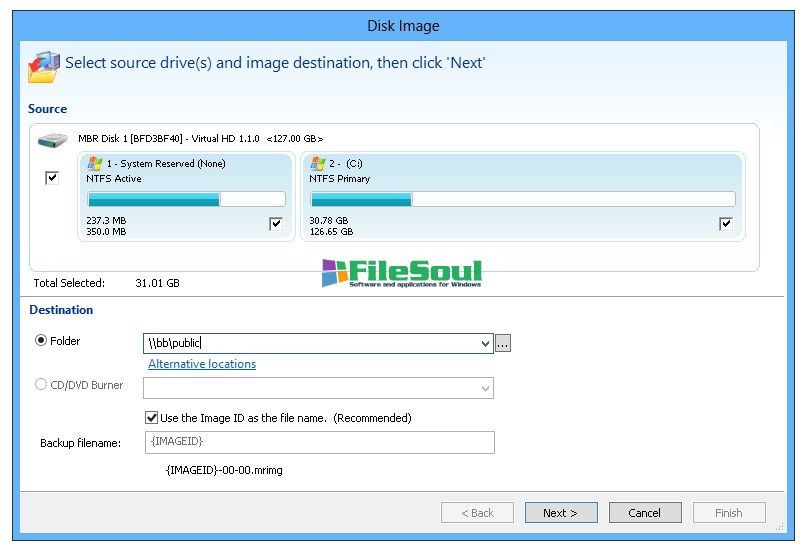Uncheck the C: partition checkbox
Image resolution: width=806 pixels, height=548 pixels.
(726, 224)
